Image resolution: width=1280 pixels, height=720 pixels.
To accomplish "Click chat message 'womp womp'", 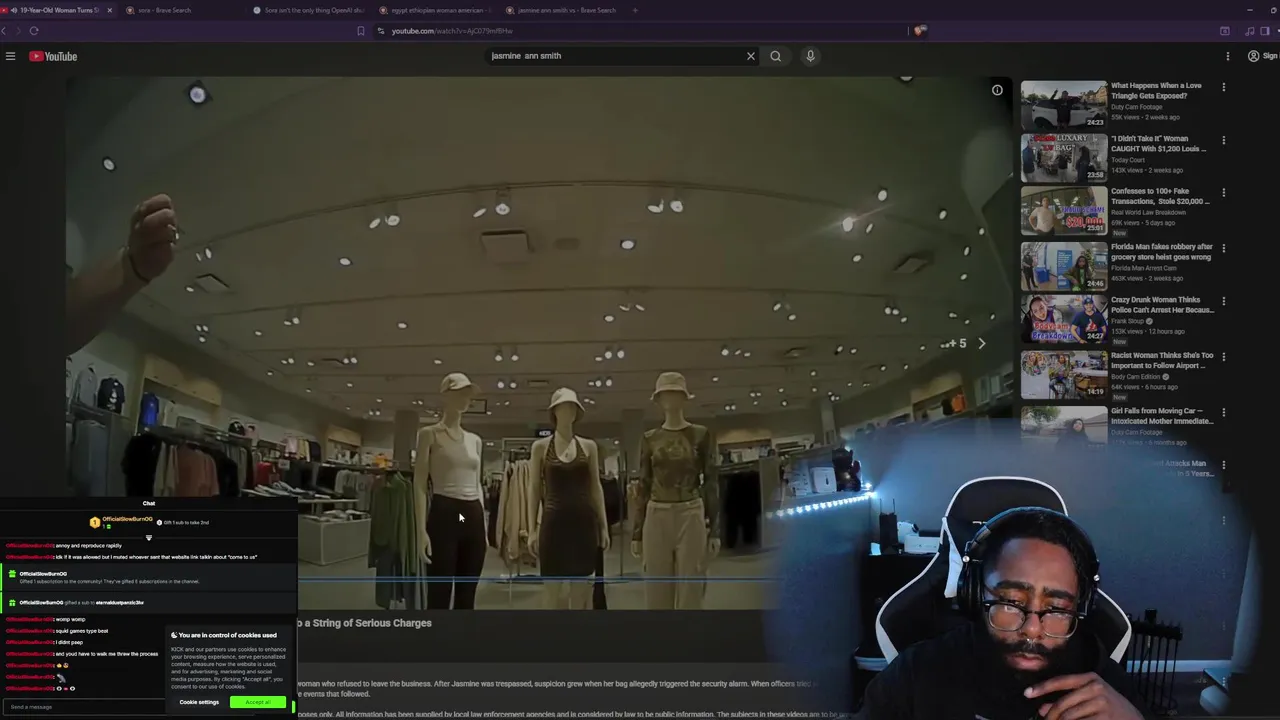I will [71, 620].
